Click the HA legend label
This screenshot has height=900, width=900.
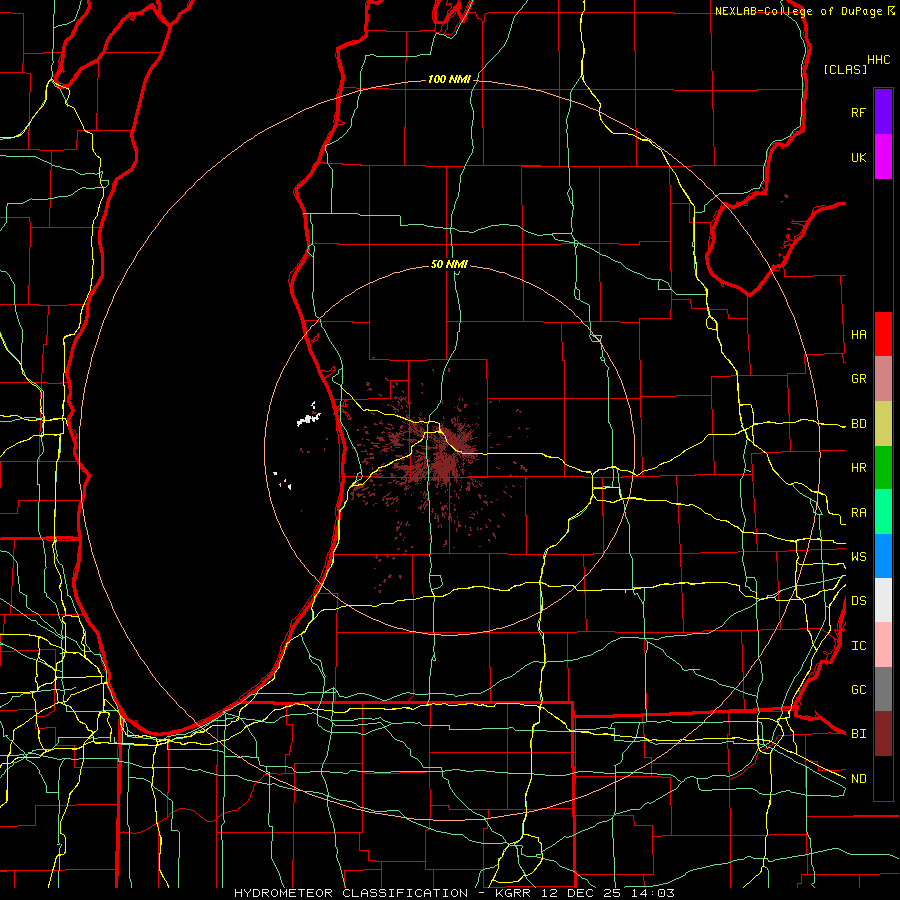(x=858, y=334)
